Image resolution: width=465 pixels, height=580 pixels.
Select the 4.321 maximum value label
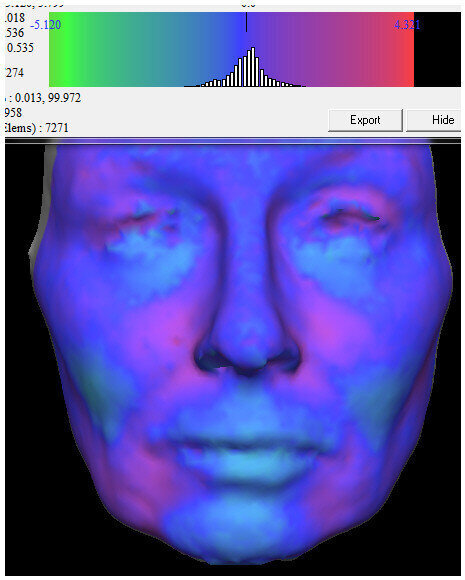pos(407,25)
